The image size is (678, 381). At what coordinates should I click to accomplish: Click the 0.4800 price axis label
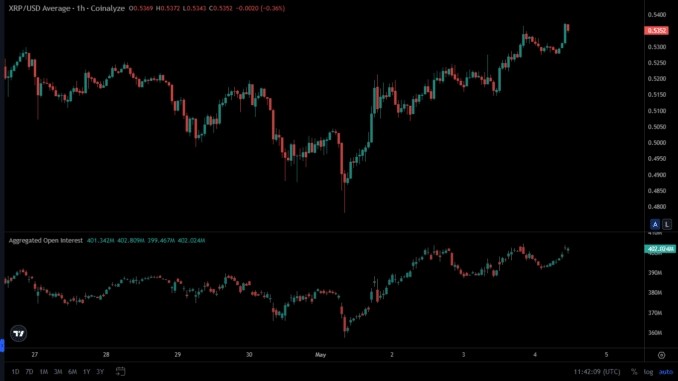coord(657,207)
